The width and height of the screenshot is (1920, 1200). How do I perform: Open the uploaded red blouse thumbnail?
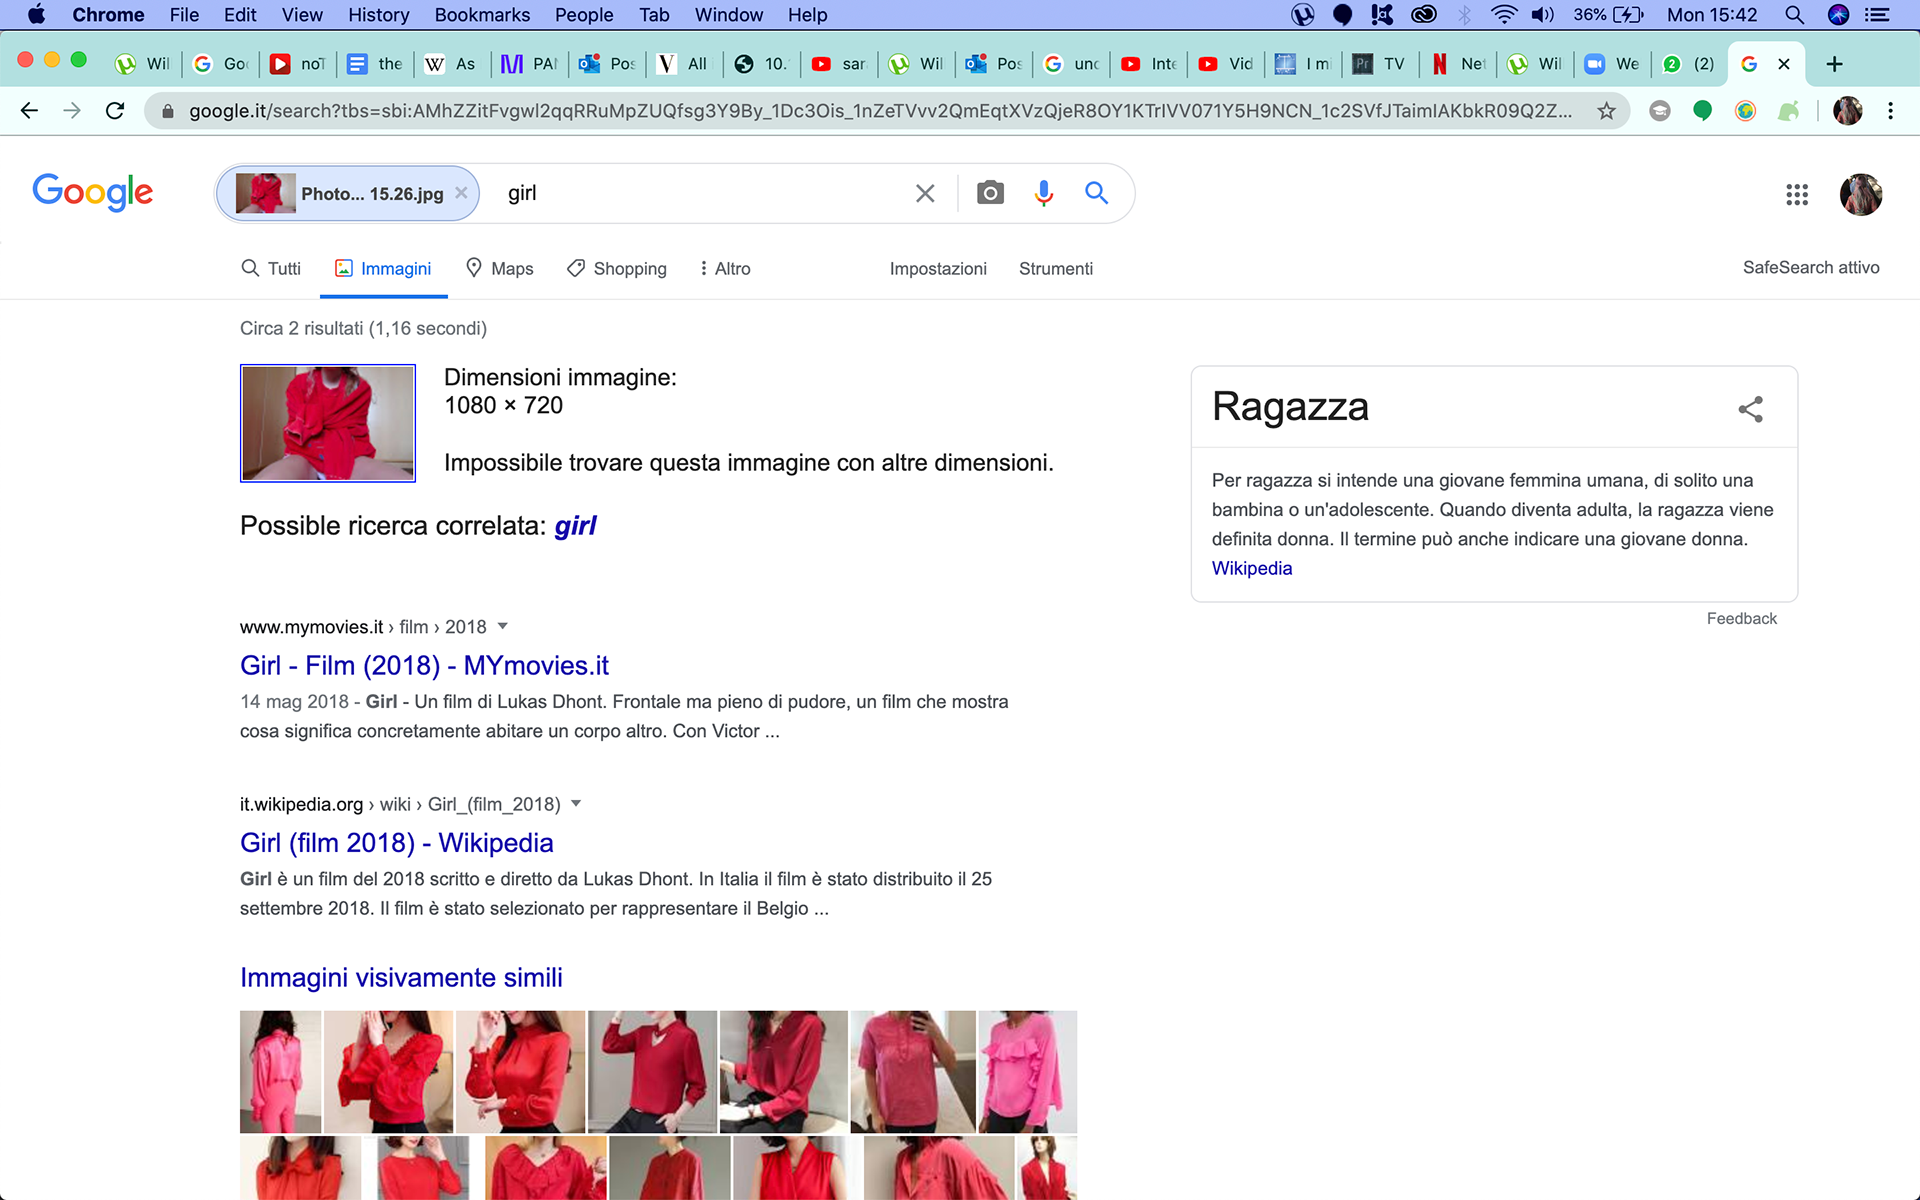[x=328, y=423]
